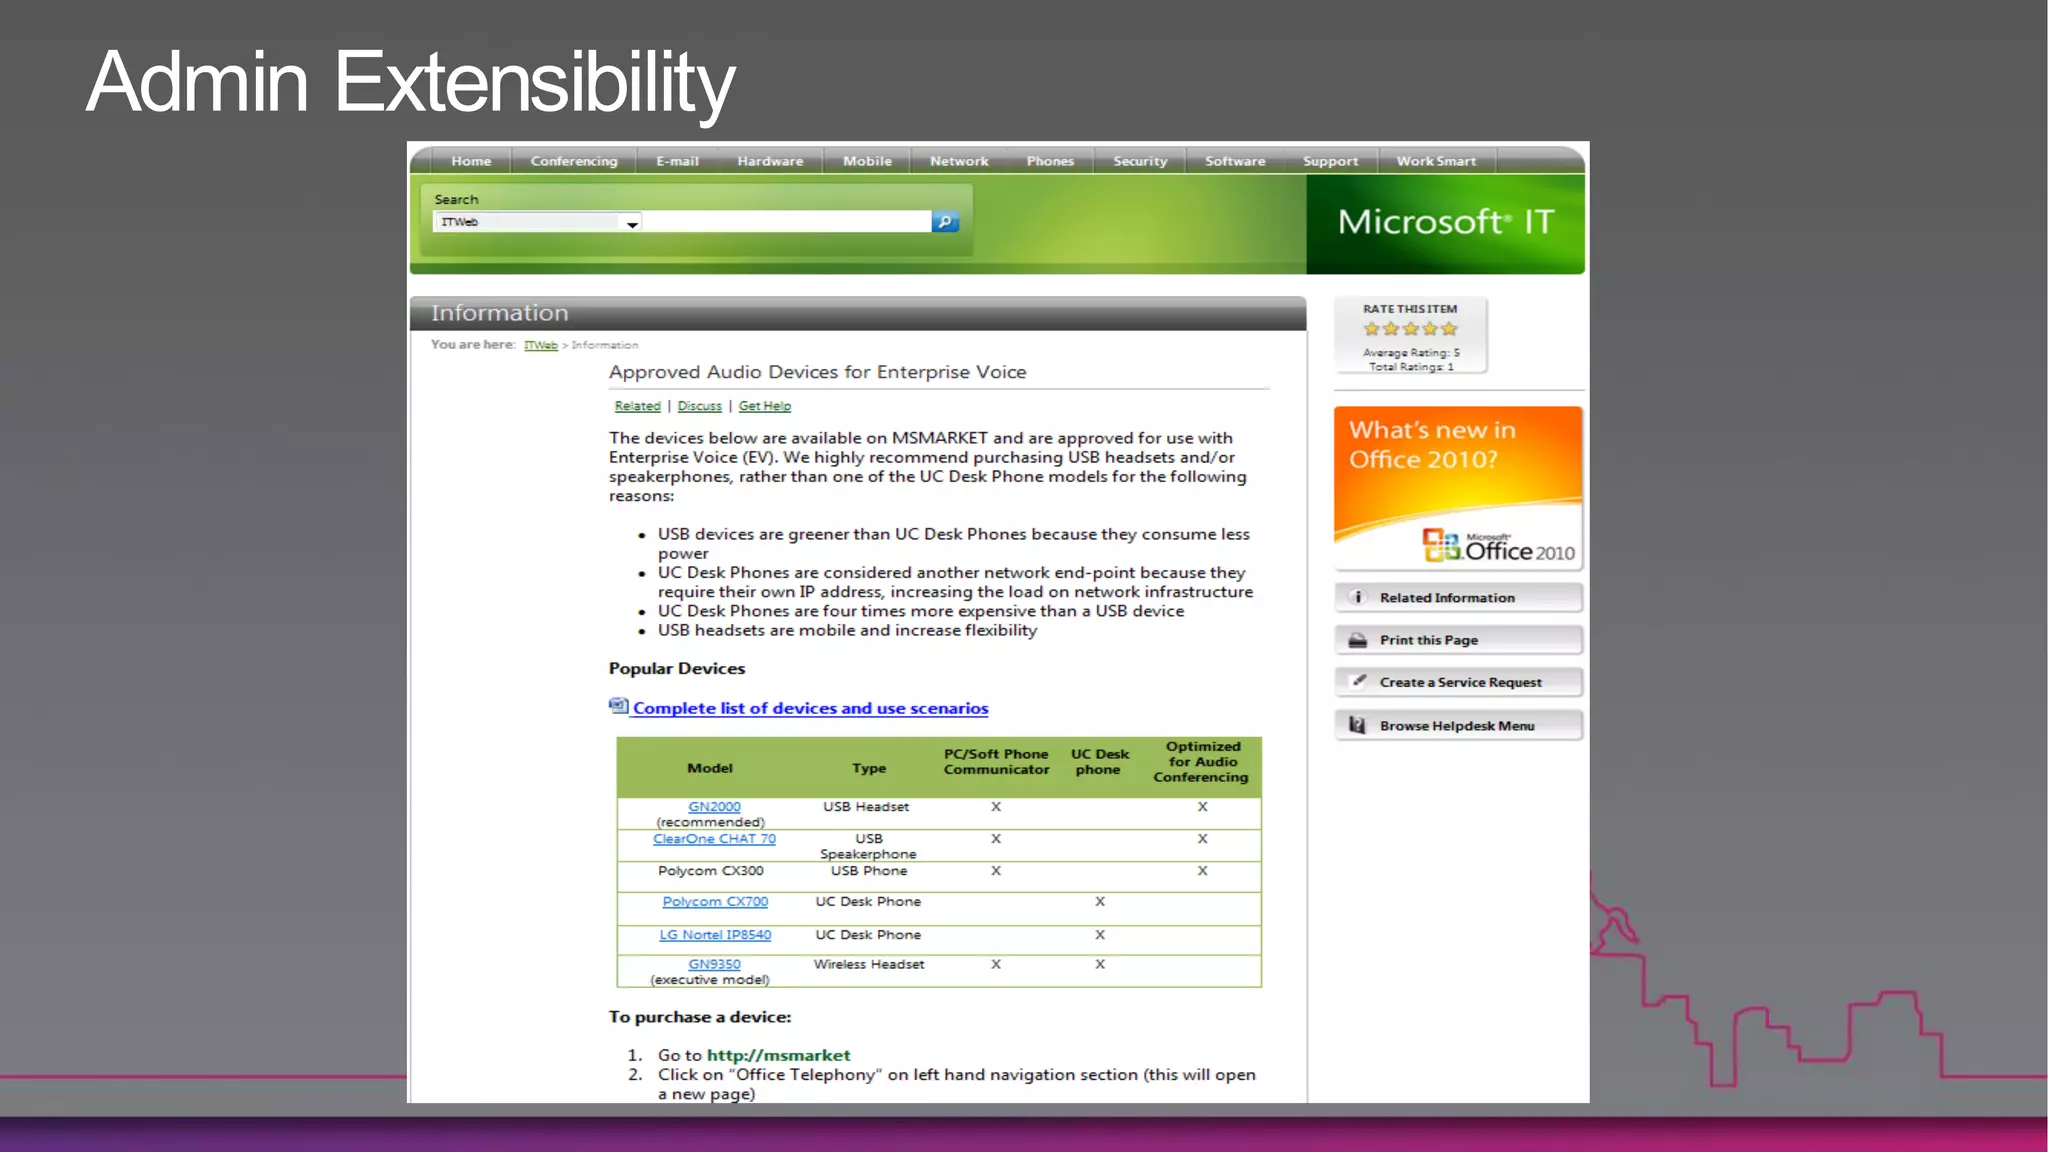Open the LG Nortel IP8540 link
This screenshot has height=1152, width=2048.
715,935
